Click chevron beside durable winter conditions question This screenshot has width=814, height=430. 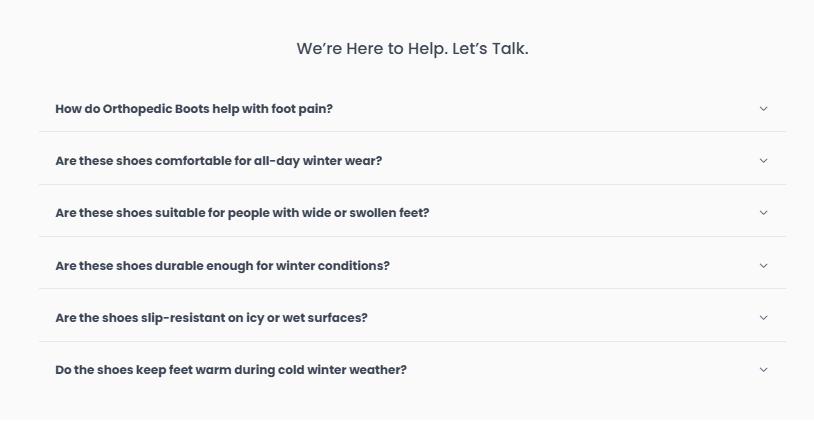pos(763,265)
